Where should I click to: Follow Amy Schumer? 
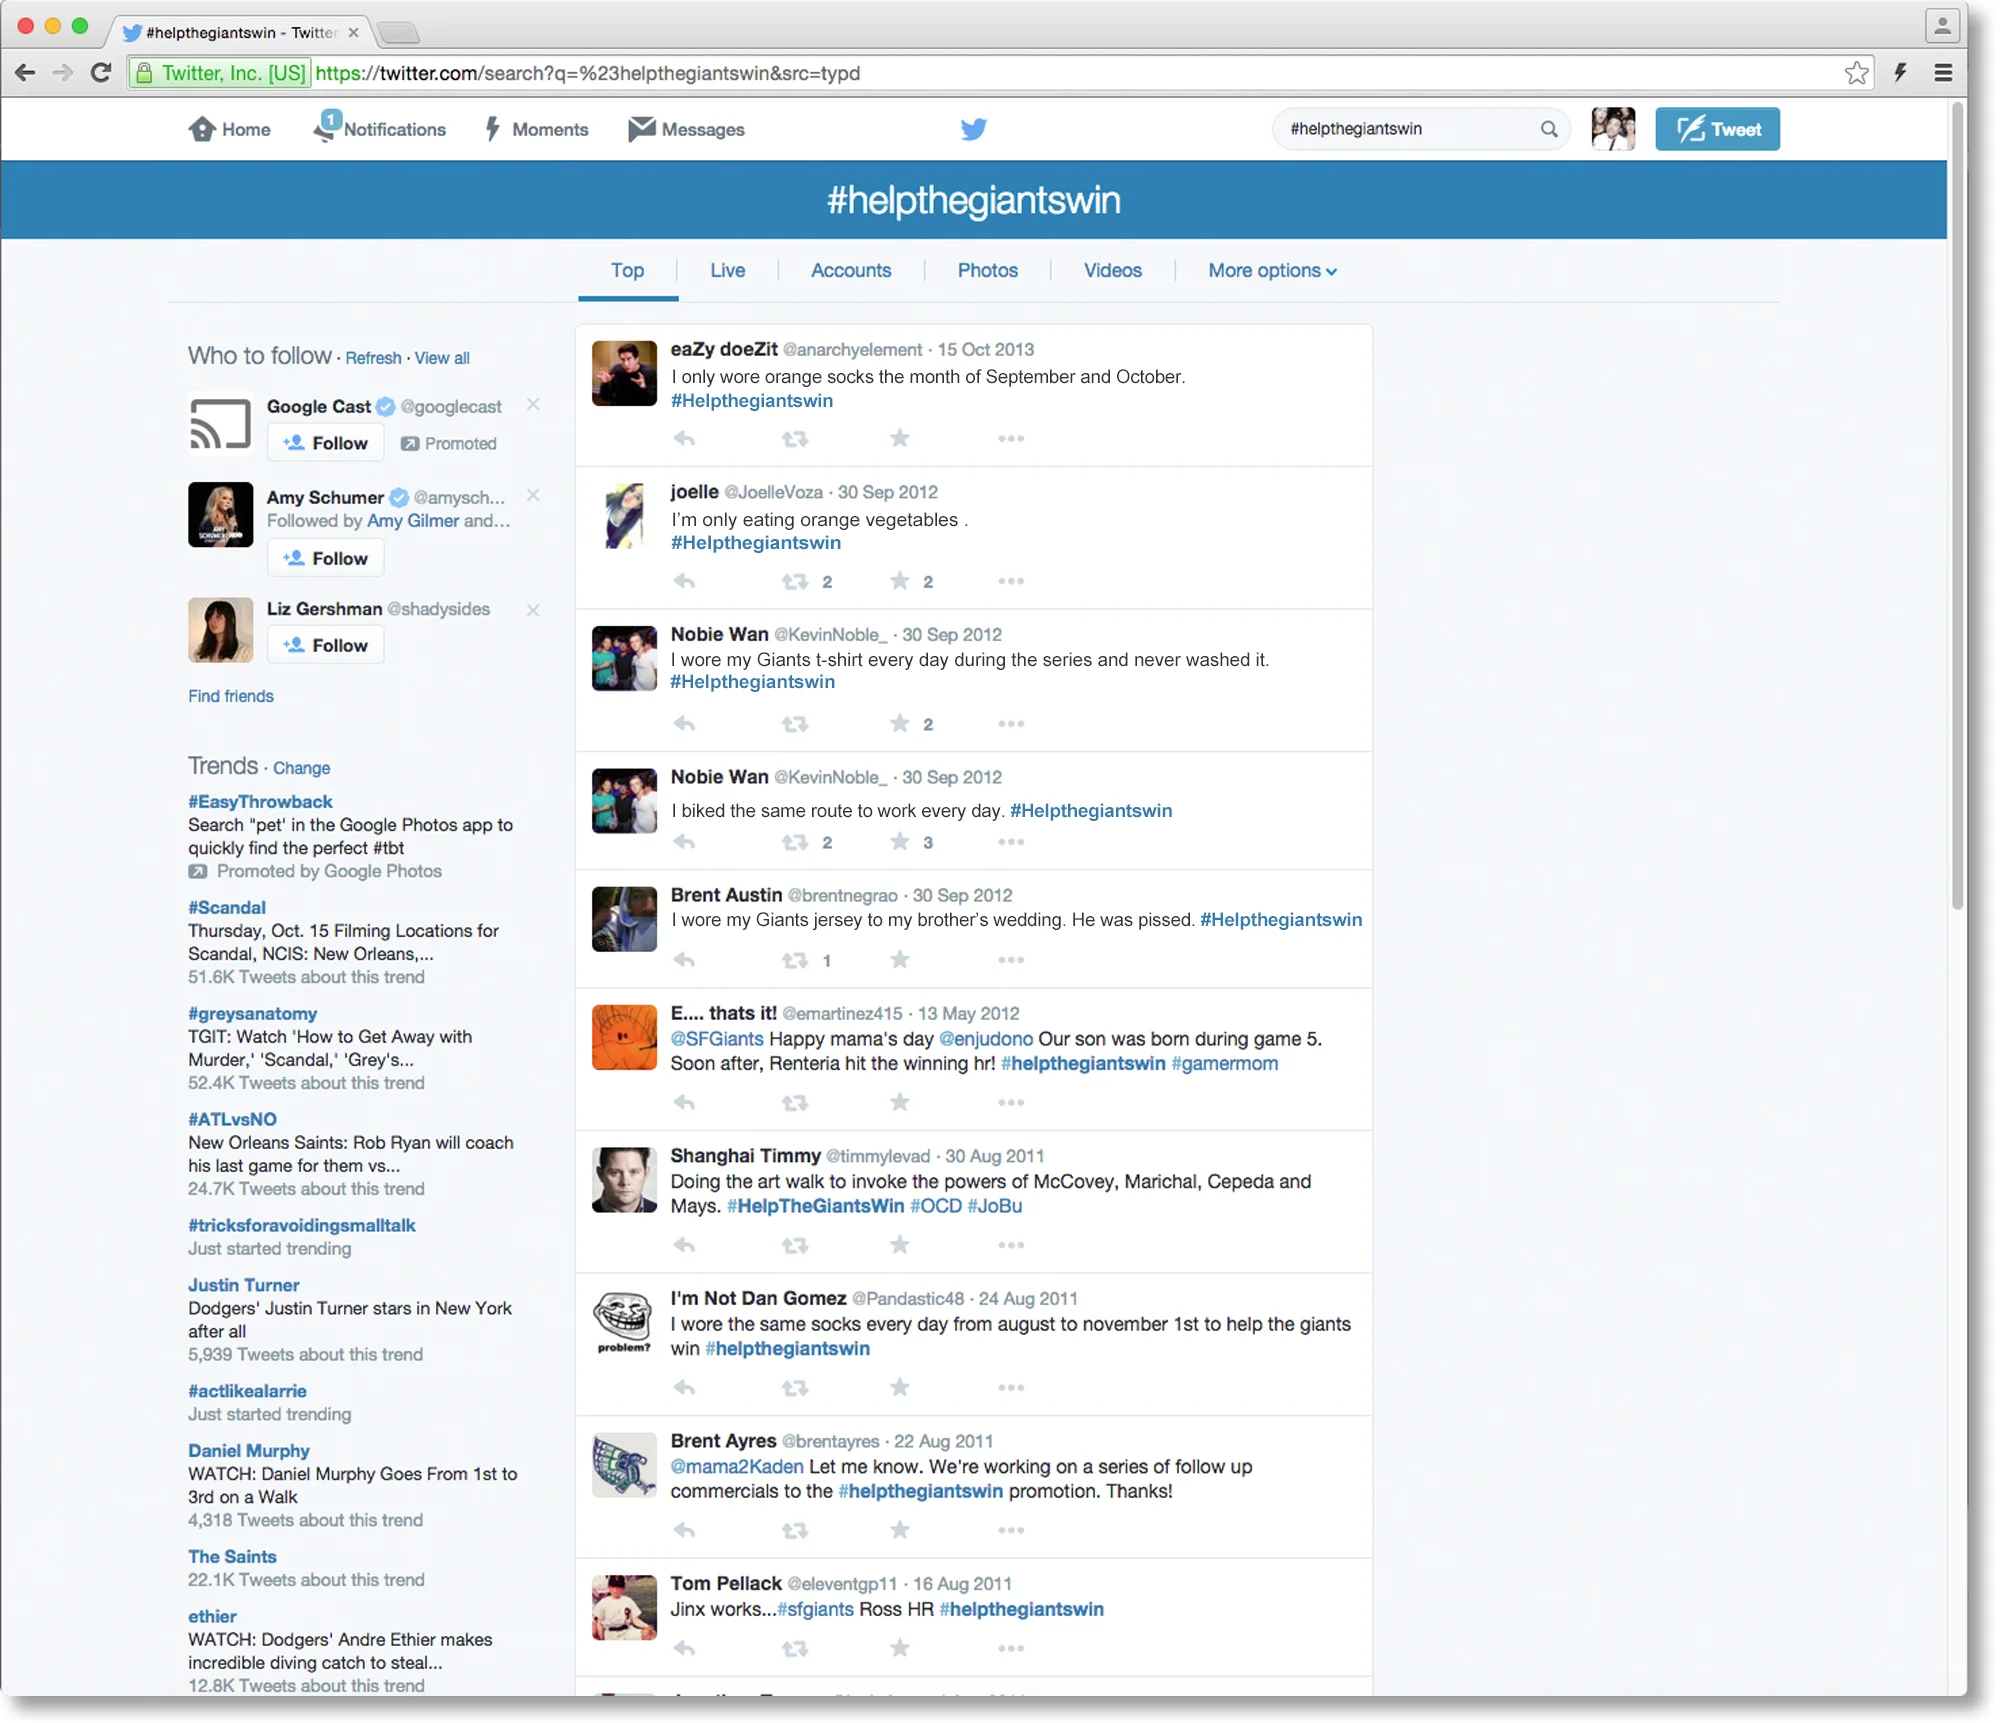326,558
